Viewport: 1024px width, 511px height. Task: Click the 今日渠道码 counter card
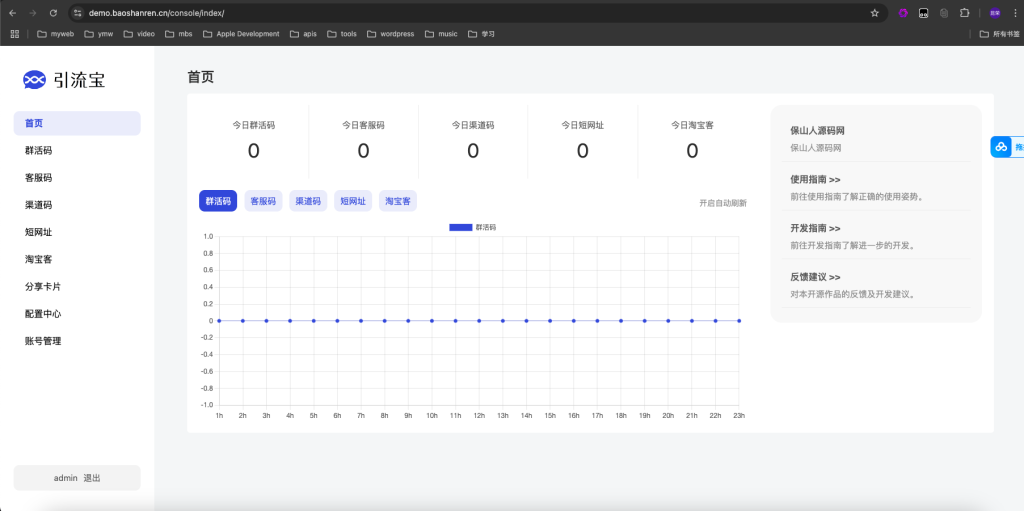tap(473, 141)
